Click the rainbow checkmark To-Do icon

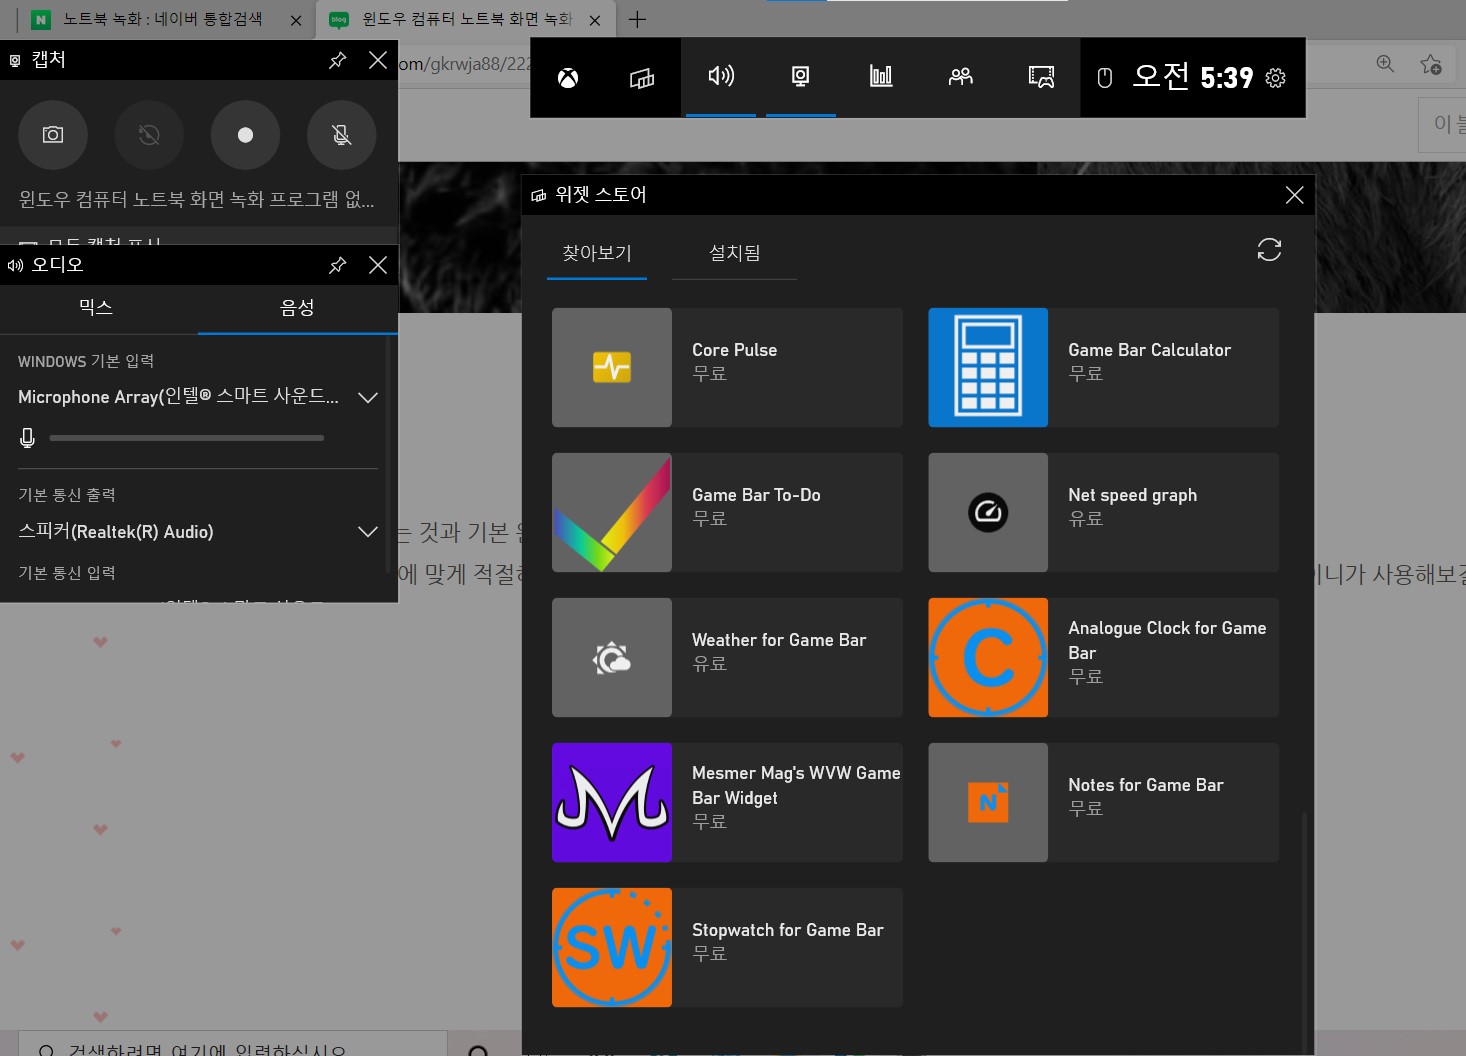point(612,512)
